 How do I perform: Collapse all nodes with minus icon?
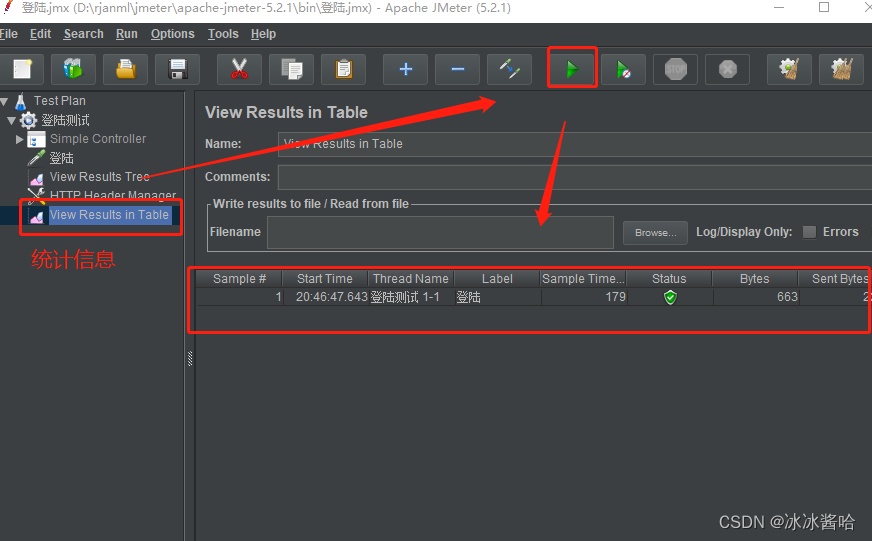[x=458, y=70]
